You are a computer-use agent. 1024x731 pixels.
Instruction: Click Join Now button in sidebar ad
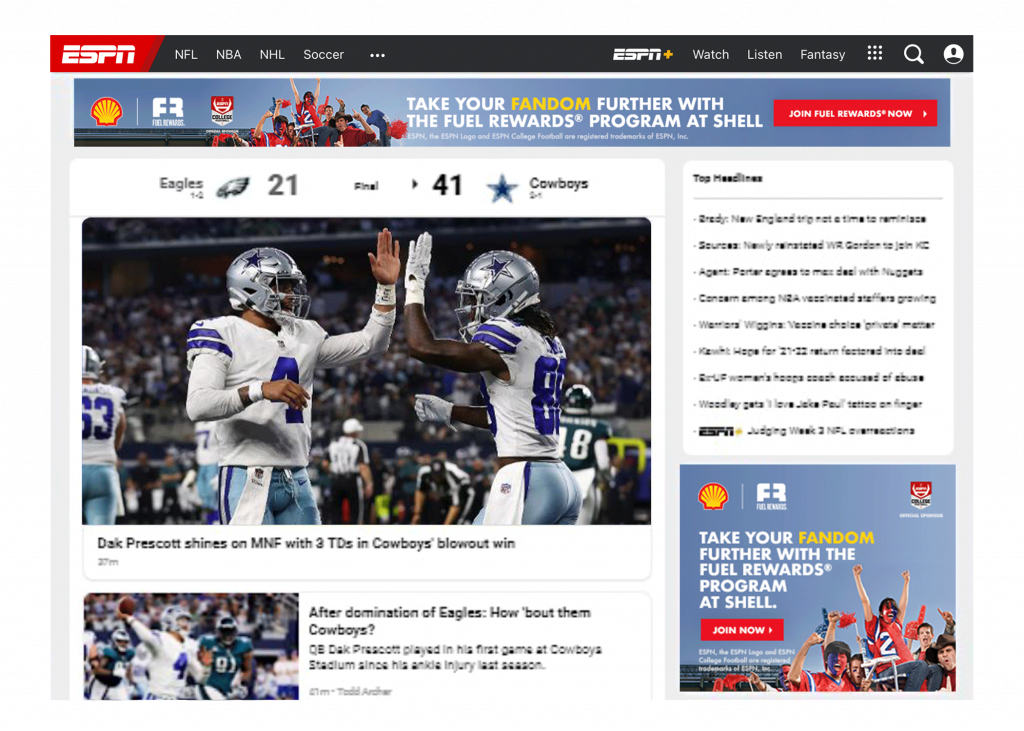pos(741,630)
